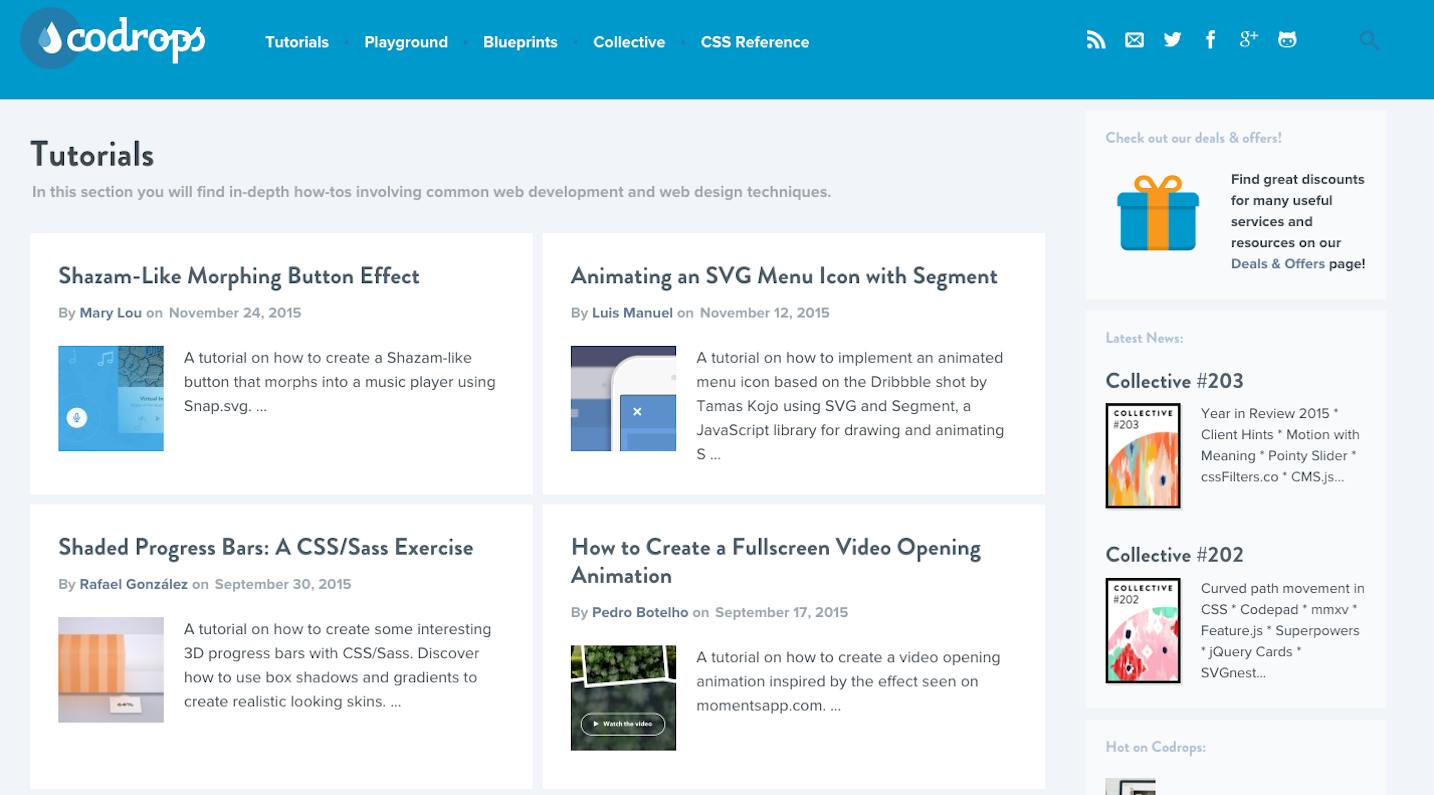Click the email subscription envelope icon
This screenshot has height=795, width=1434.
[x=1134, y=40]
